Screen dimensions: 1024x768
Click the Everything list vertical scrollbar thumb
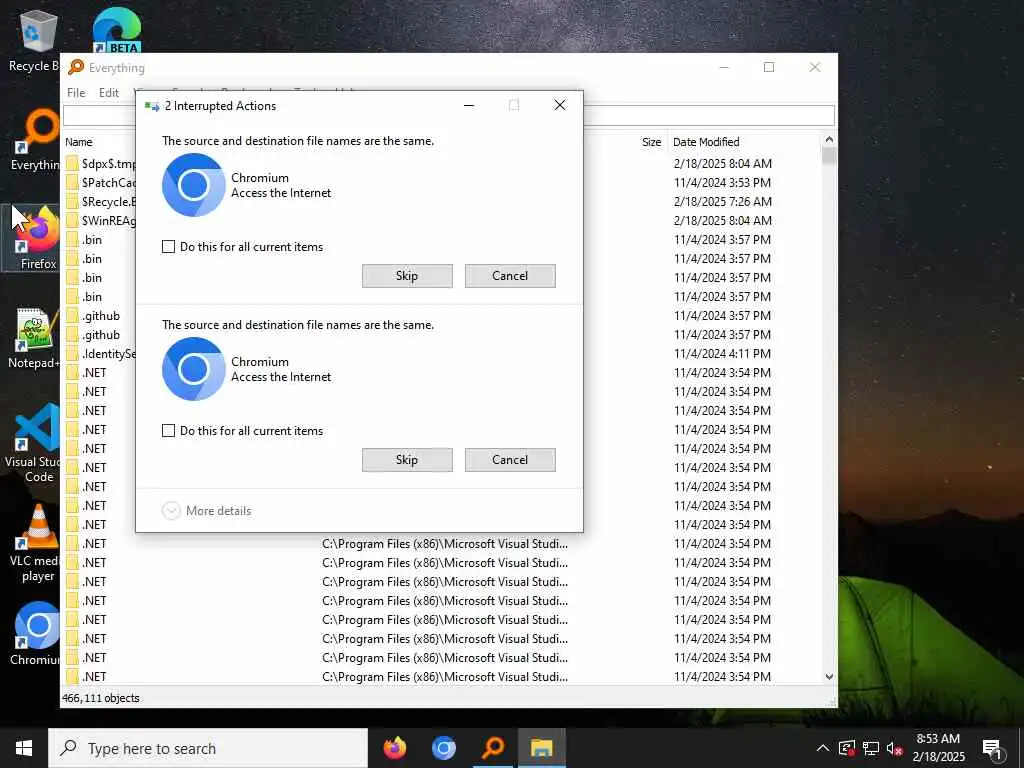point(829,157)
